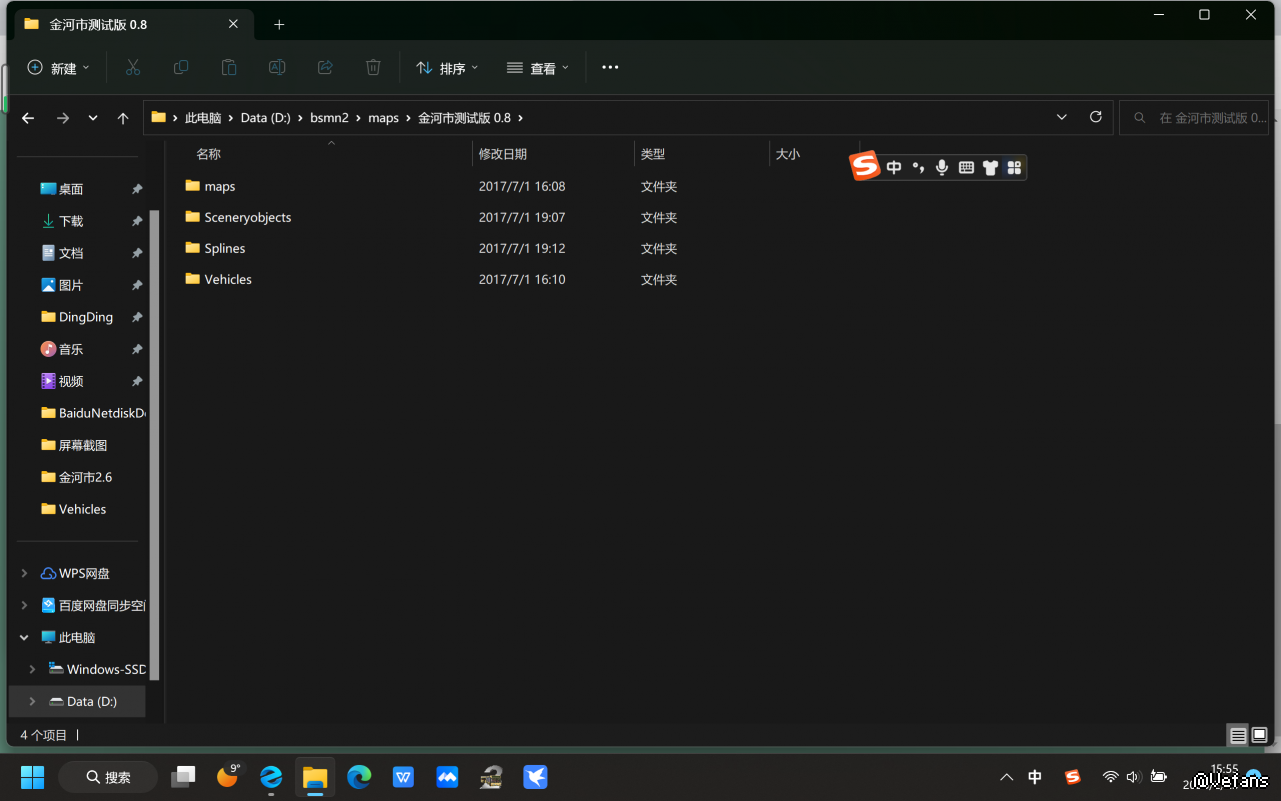The height and width of the screenshot is (801, 1281).
Task: Click the Rename icon in toolbar
Action: click(x=277, y=67)
